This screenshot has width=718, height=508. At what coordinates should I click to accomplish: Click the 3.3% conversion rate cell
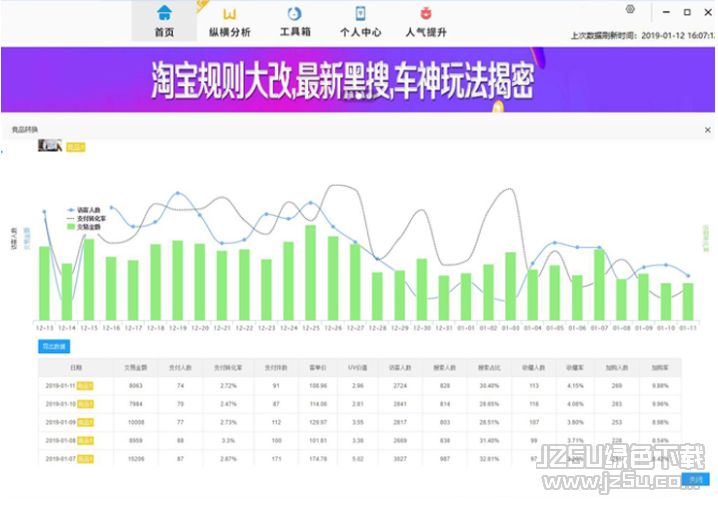pos(228,441)
